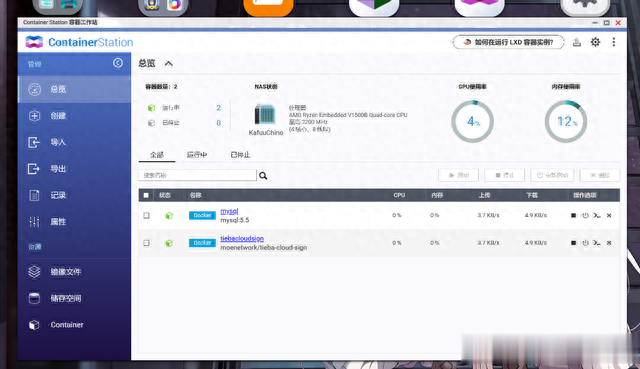Click the KafuuChino NAS device image
This screenshot has width=640, height=369.
tap(265, 114)
